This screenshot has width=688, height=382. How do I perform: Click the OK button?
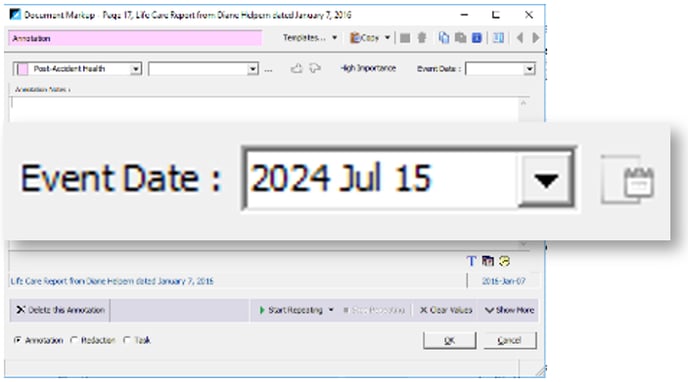pyautogui.click(x=449, y=340)
